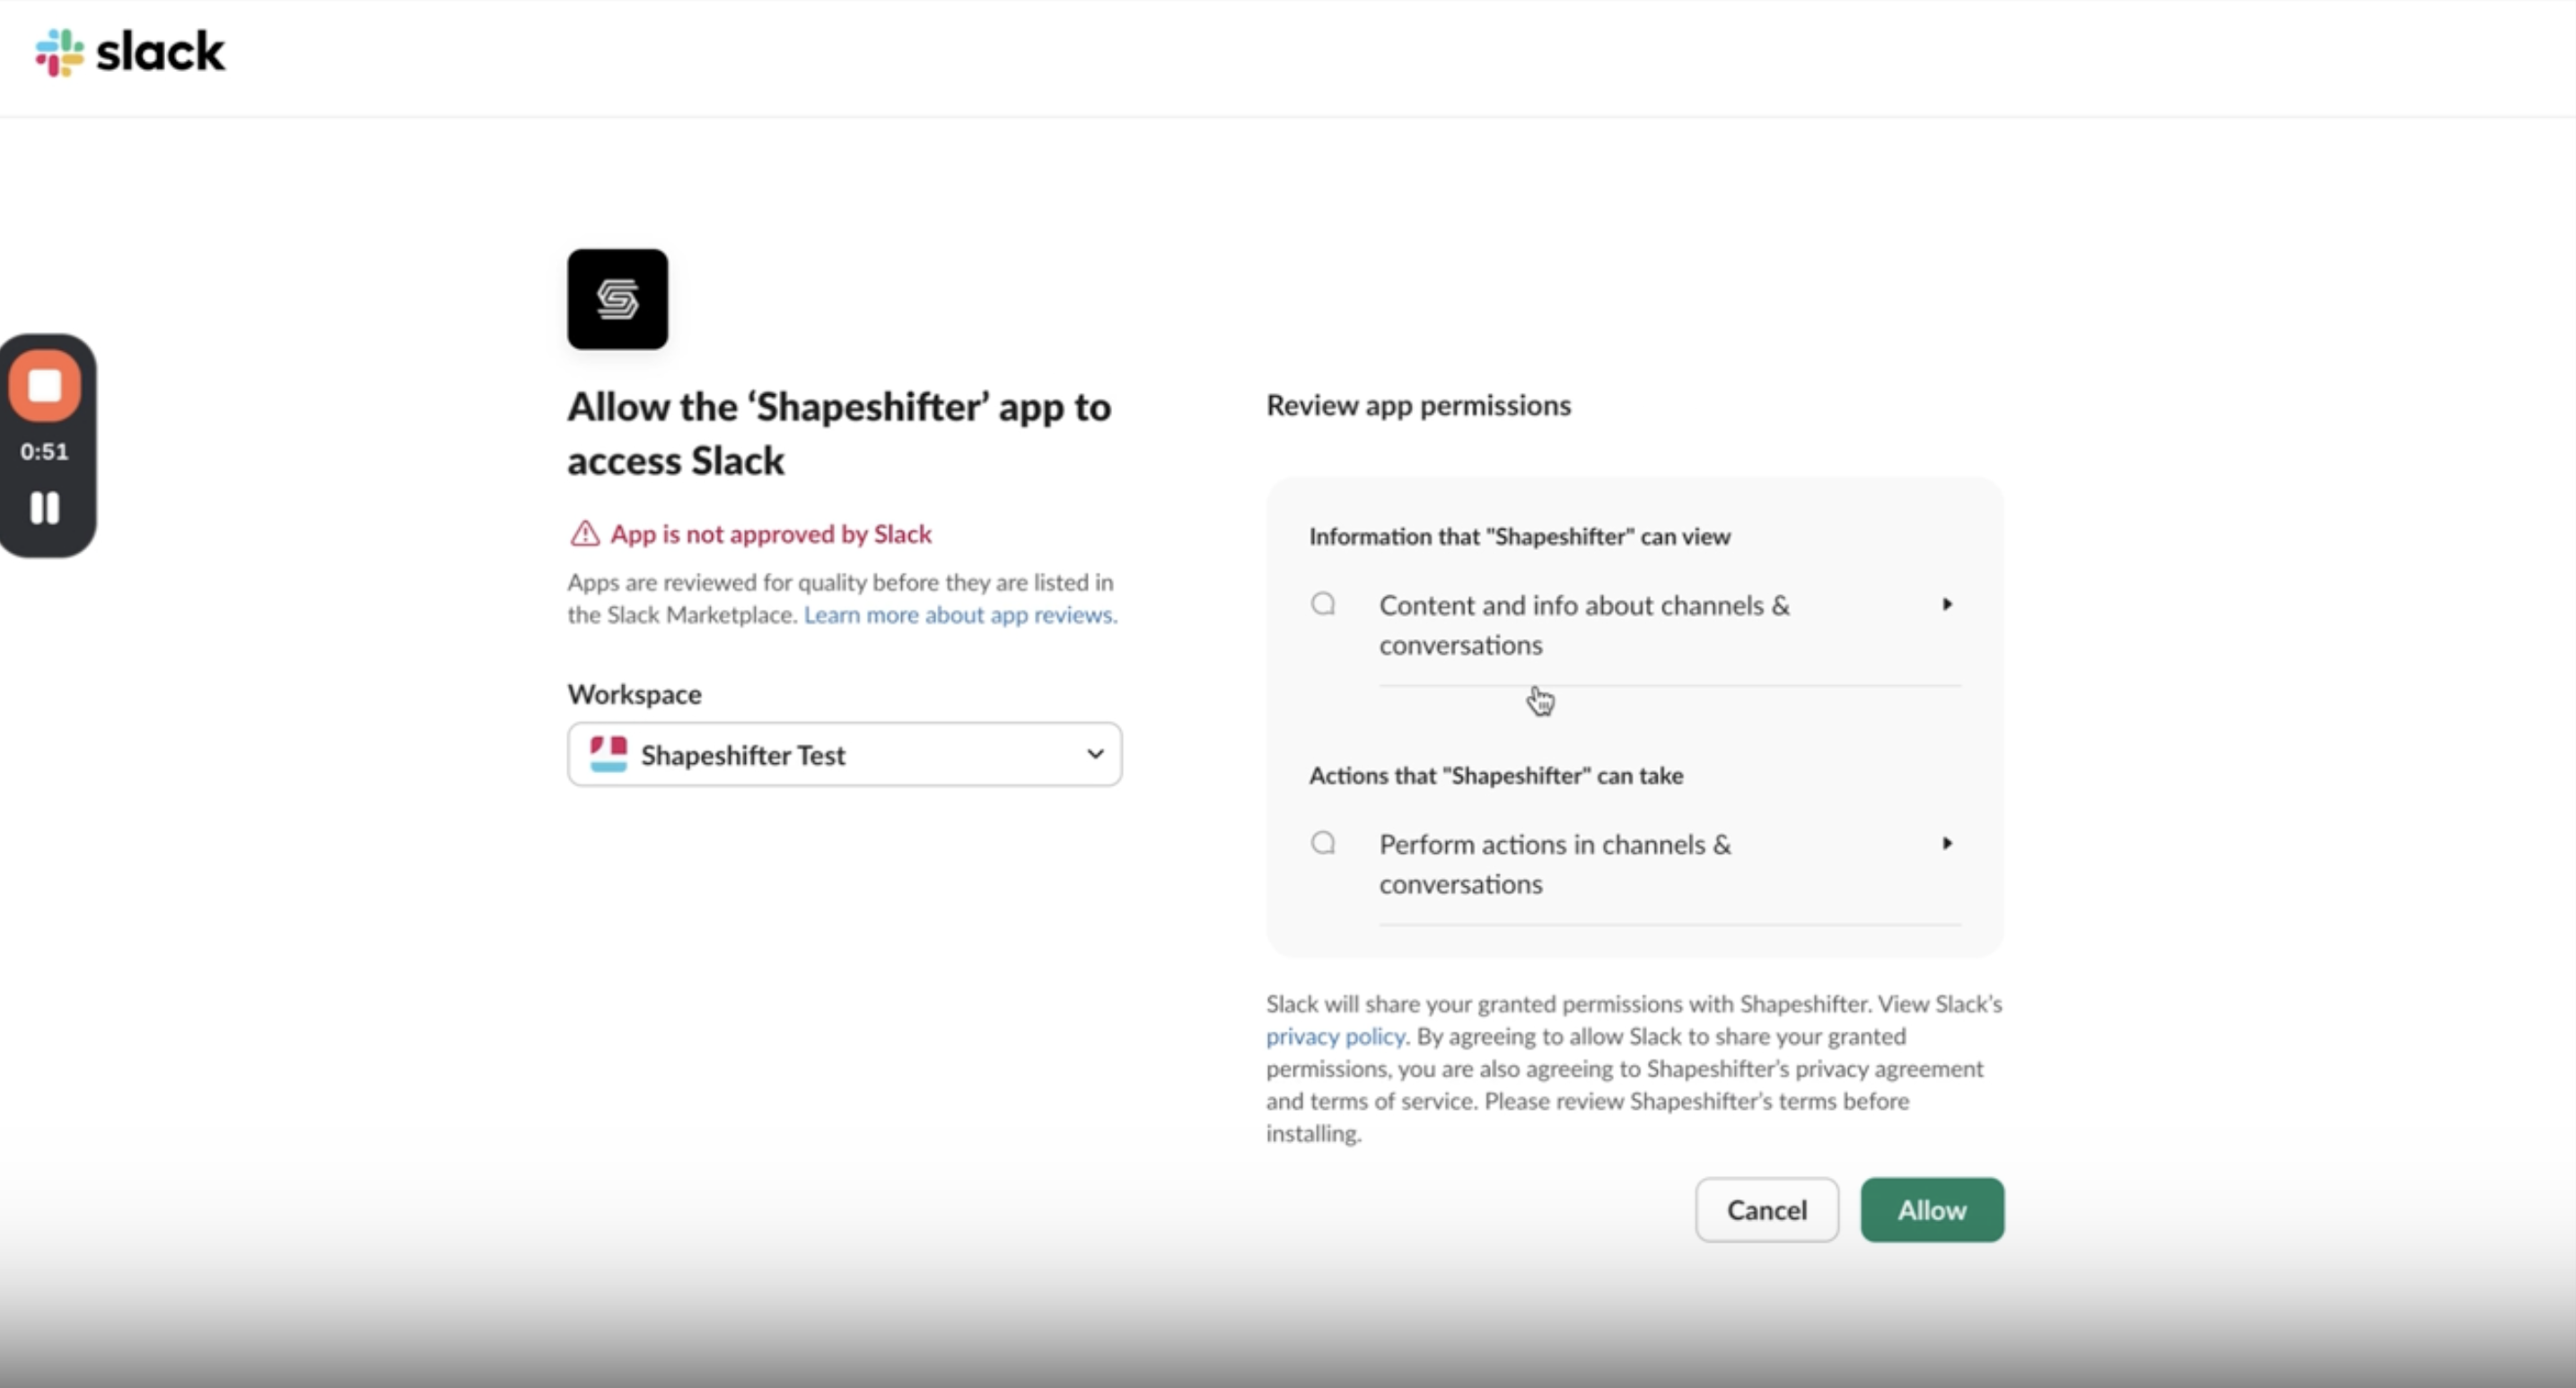Stop the screen recording
Screen dimensions: 2576x1388
click(x=45, y=385)
